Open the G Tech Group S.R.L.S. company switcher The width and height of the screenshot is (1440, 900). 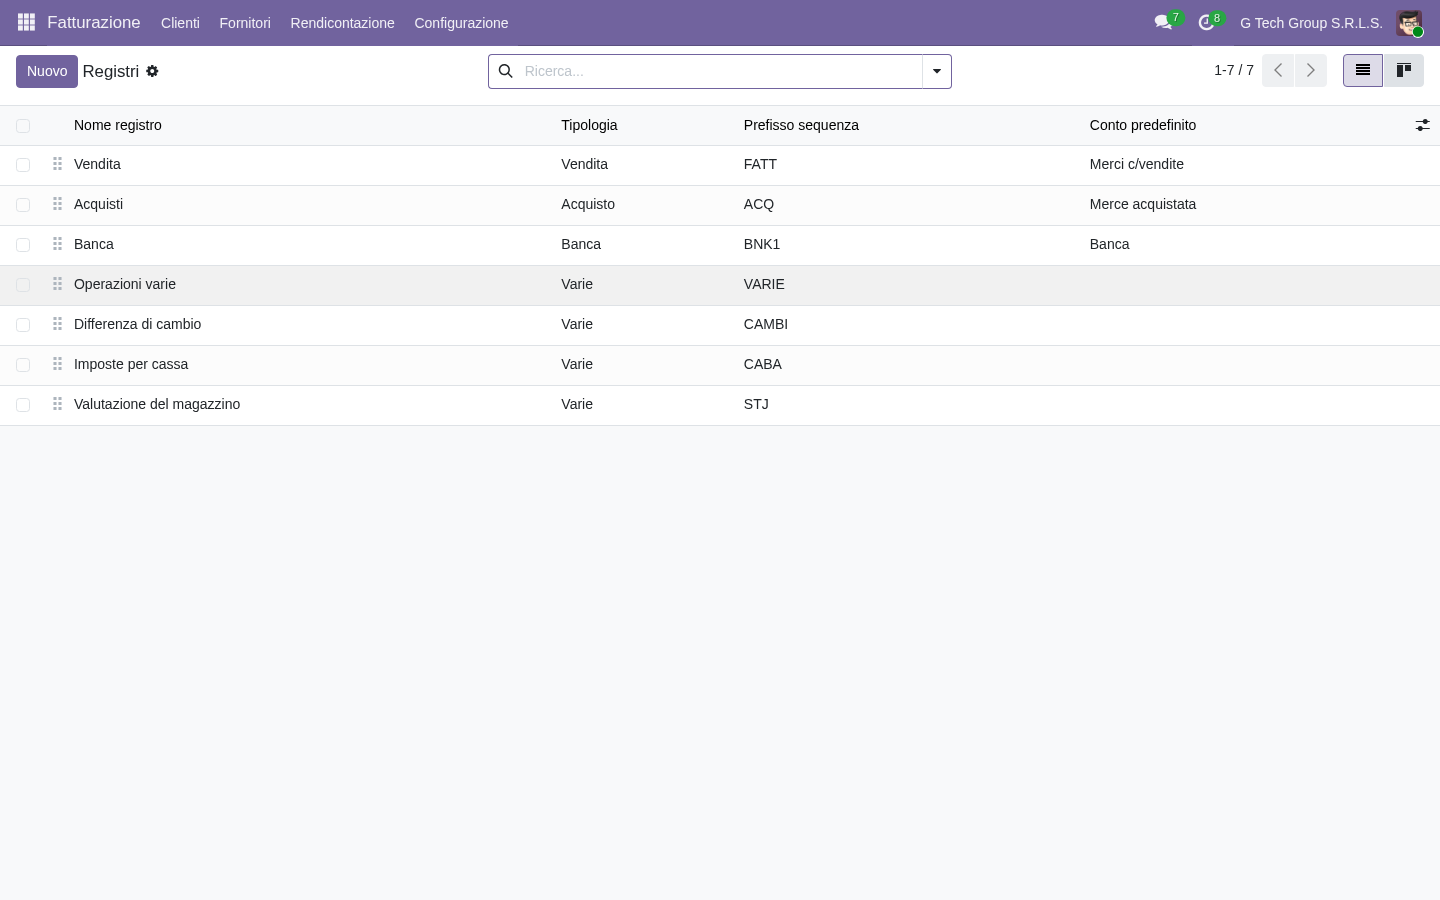[x=1311, y=22]
